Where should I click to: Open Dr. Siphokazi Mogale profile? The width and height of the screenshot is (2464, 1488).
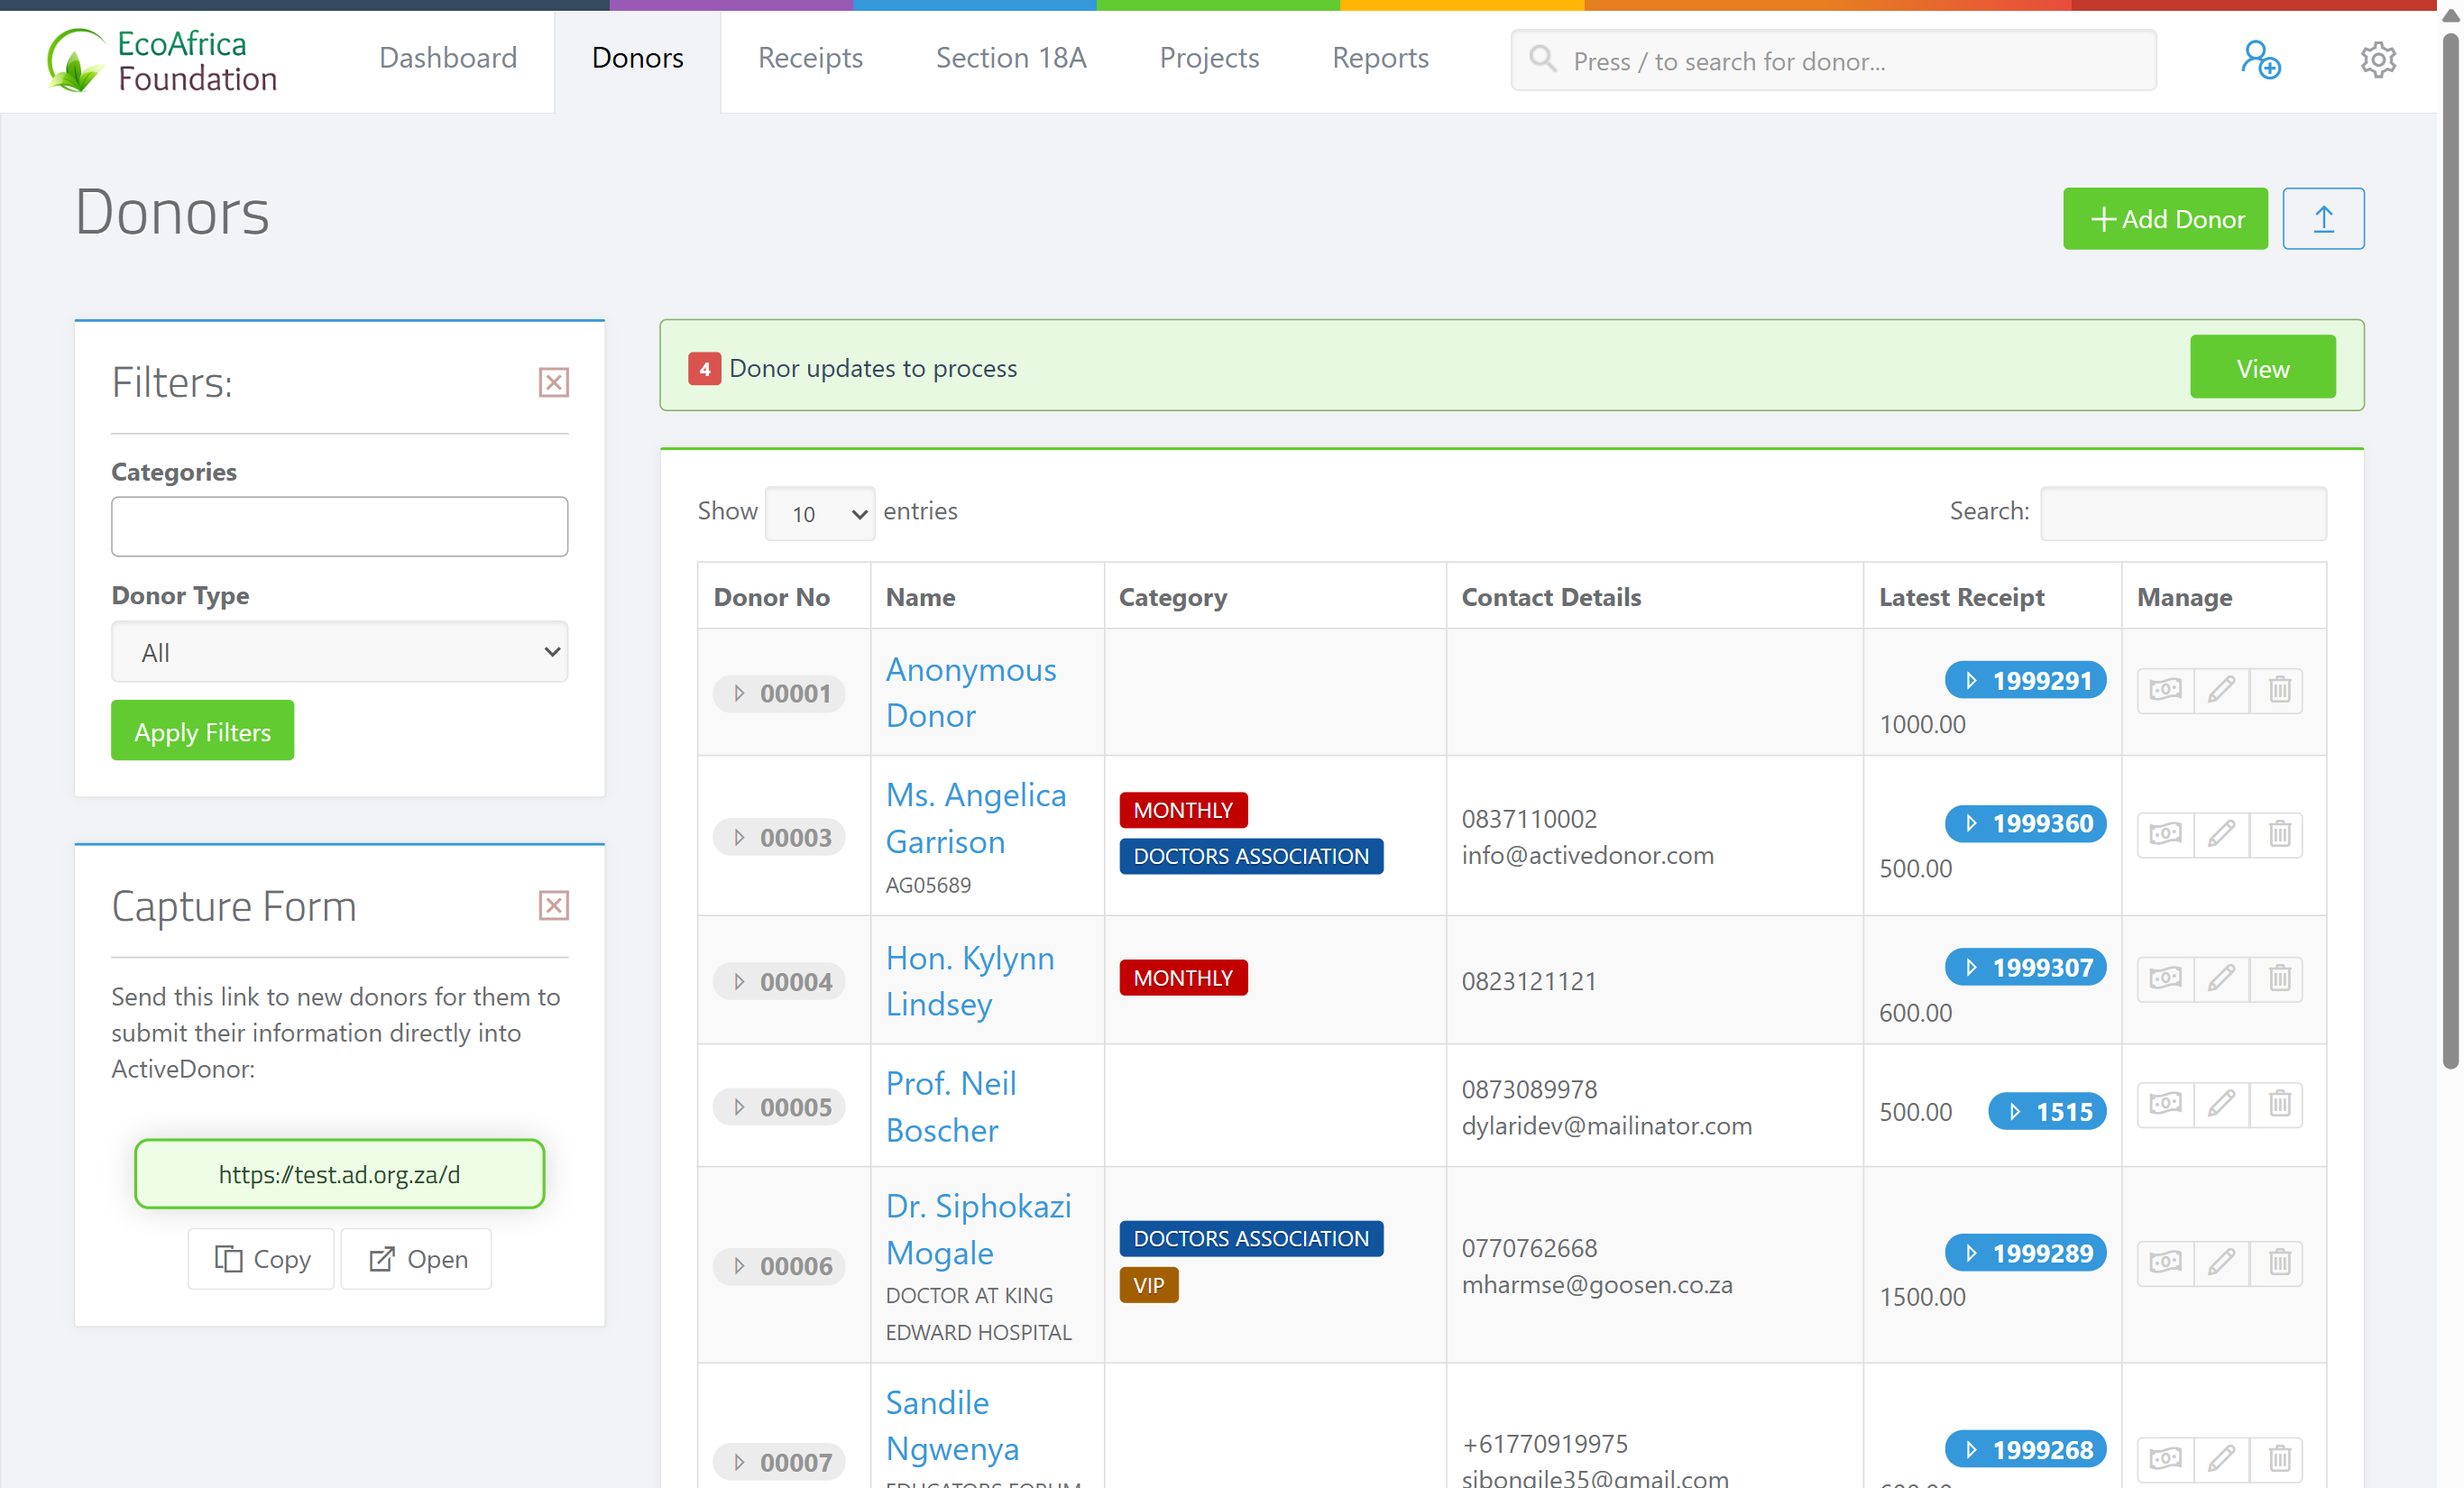click(x=978, y=1230)
